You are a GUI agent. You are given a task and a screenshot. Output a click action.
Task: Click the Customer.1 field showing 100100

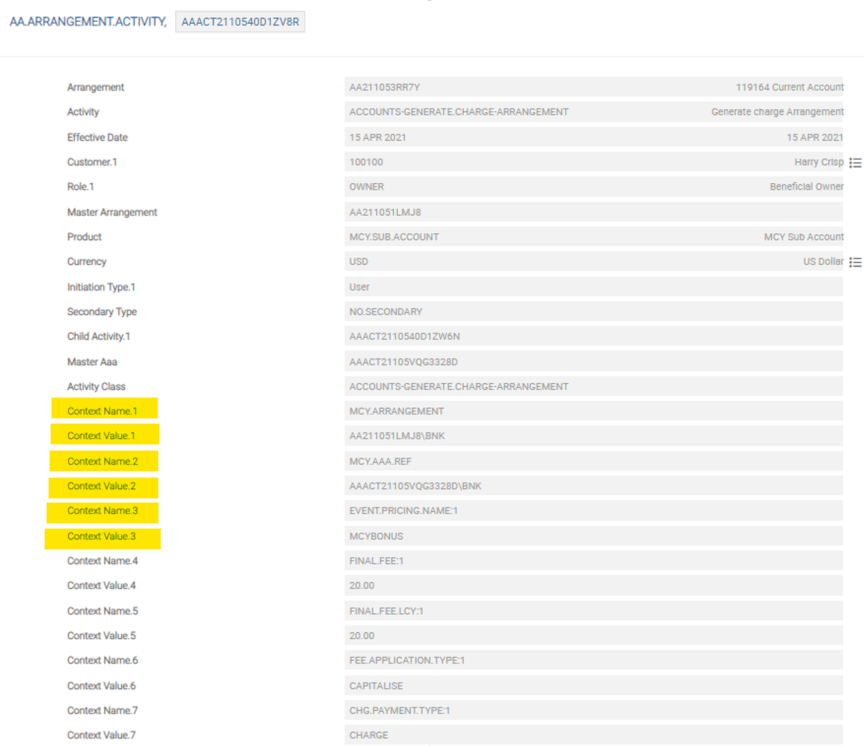pyautogui.click(x=592, y=162)
